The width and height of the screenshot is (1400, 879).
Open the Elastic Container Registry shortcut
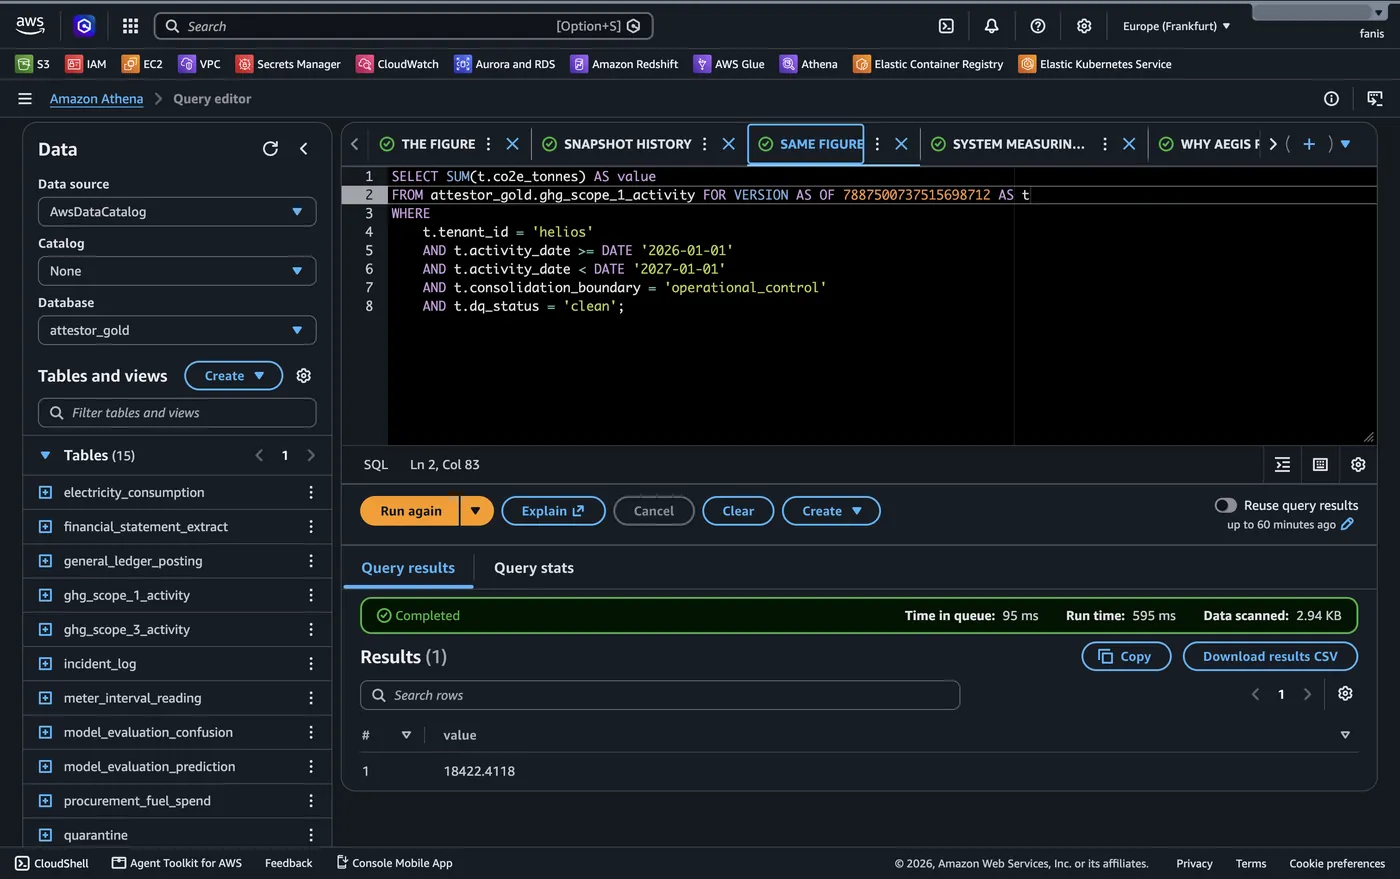[928, 64]
